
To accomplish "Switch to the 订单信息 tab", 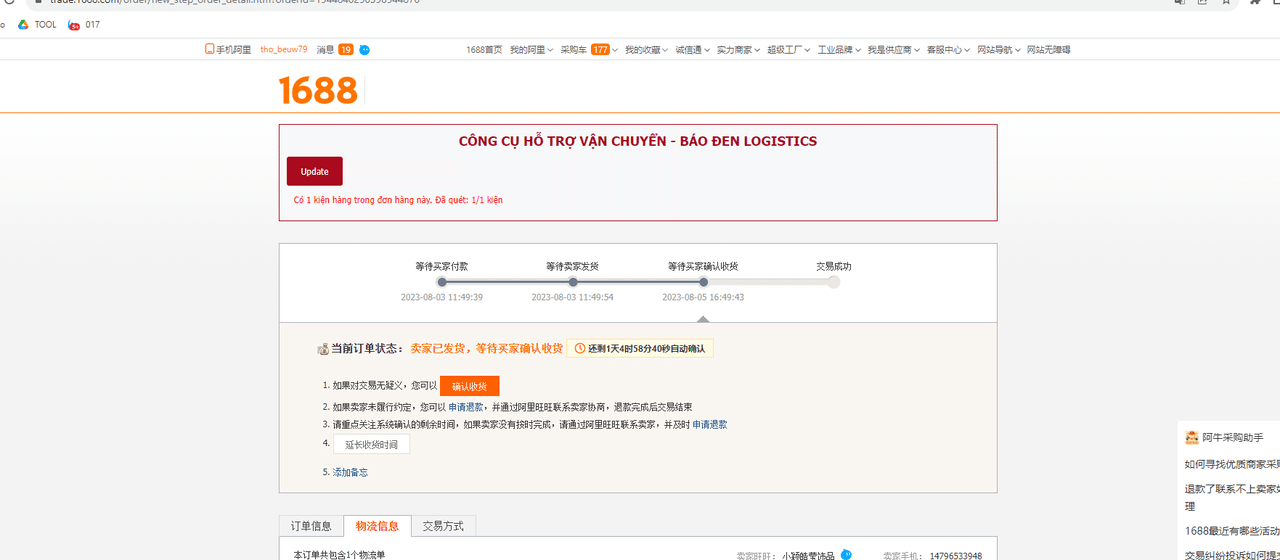I will pyautogui.click(x=311, y=526).
